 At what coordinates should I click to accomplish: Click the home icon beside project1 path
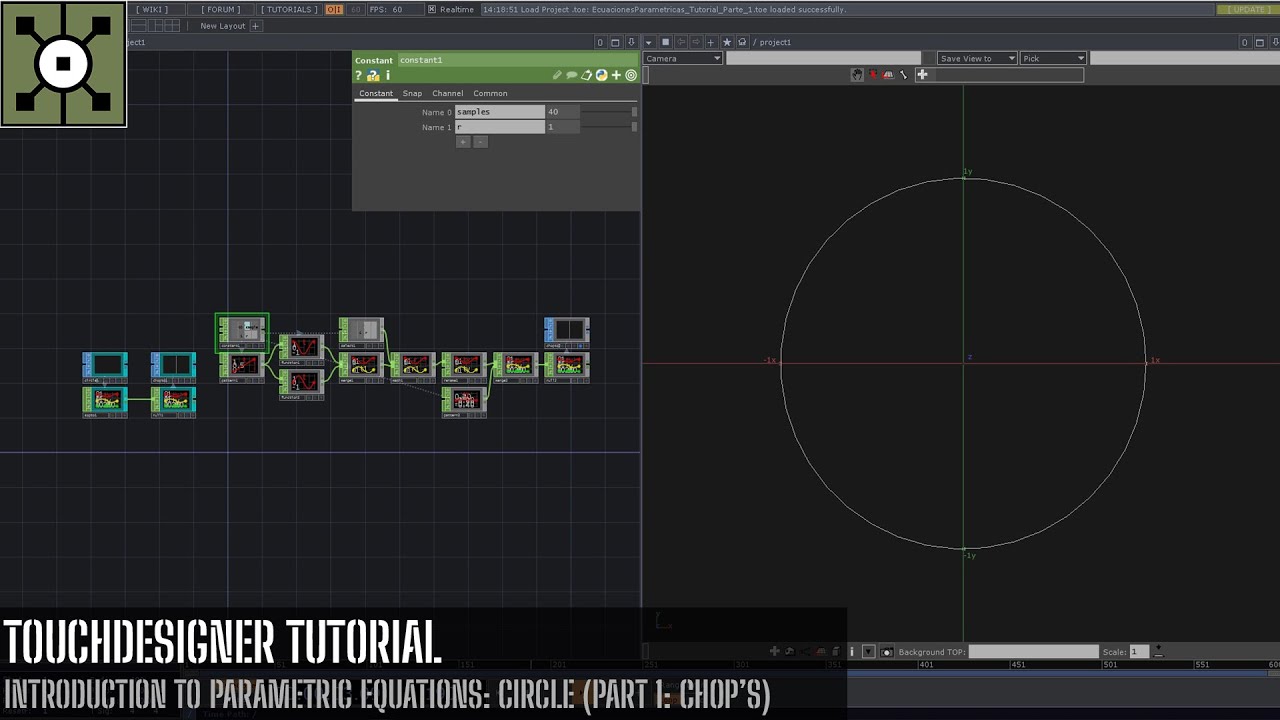coord(742,42)
